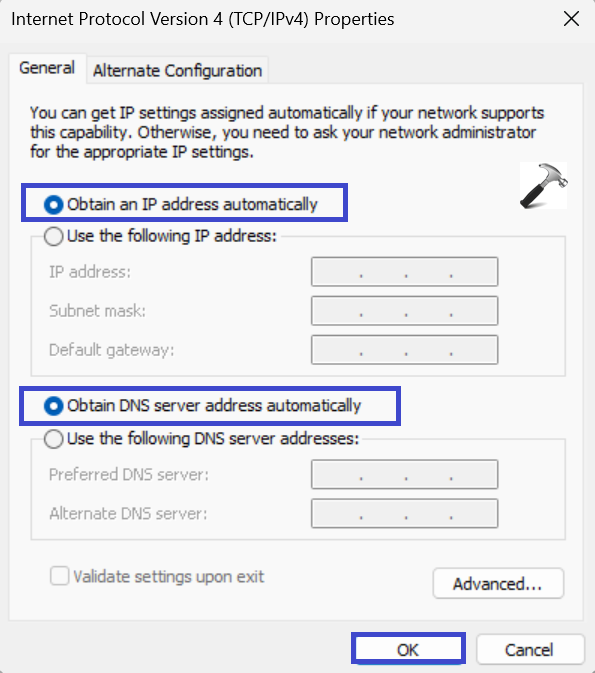
Task: Switch to the Alternate Configuration tab
Action: pyautogui.click(x=177, y=70)
